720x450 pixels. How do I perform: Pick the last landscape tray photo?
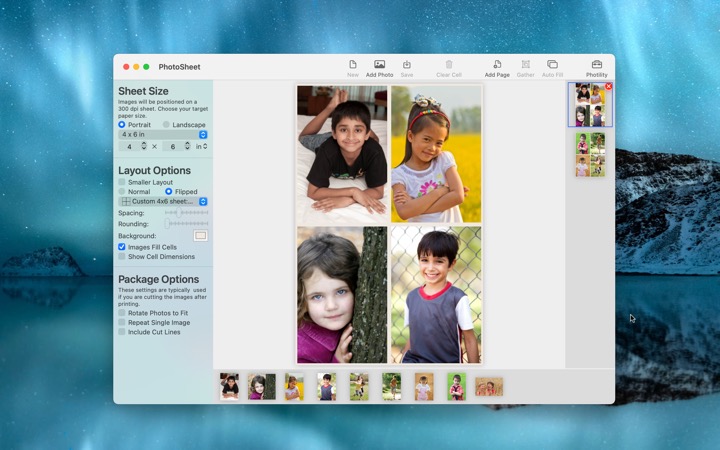(489, 387)
